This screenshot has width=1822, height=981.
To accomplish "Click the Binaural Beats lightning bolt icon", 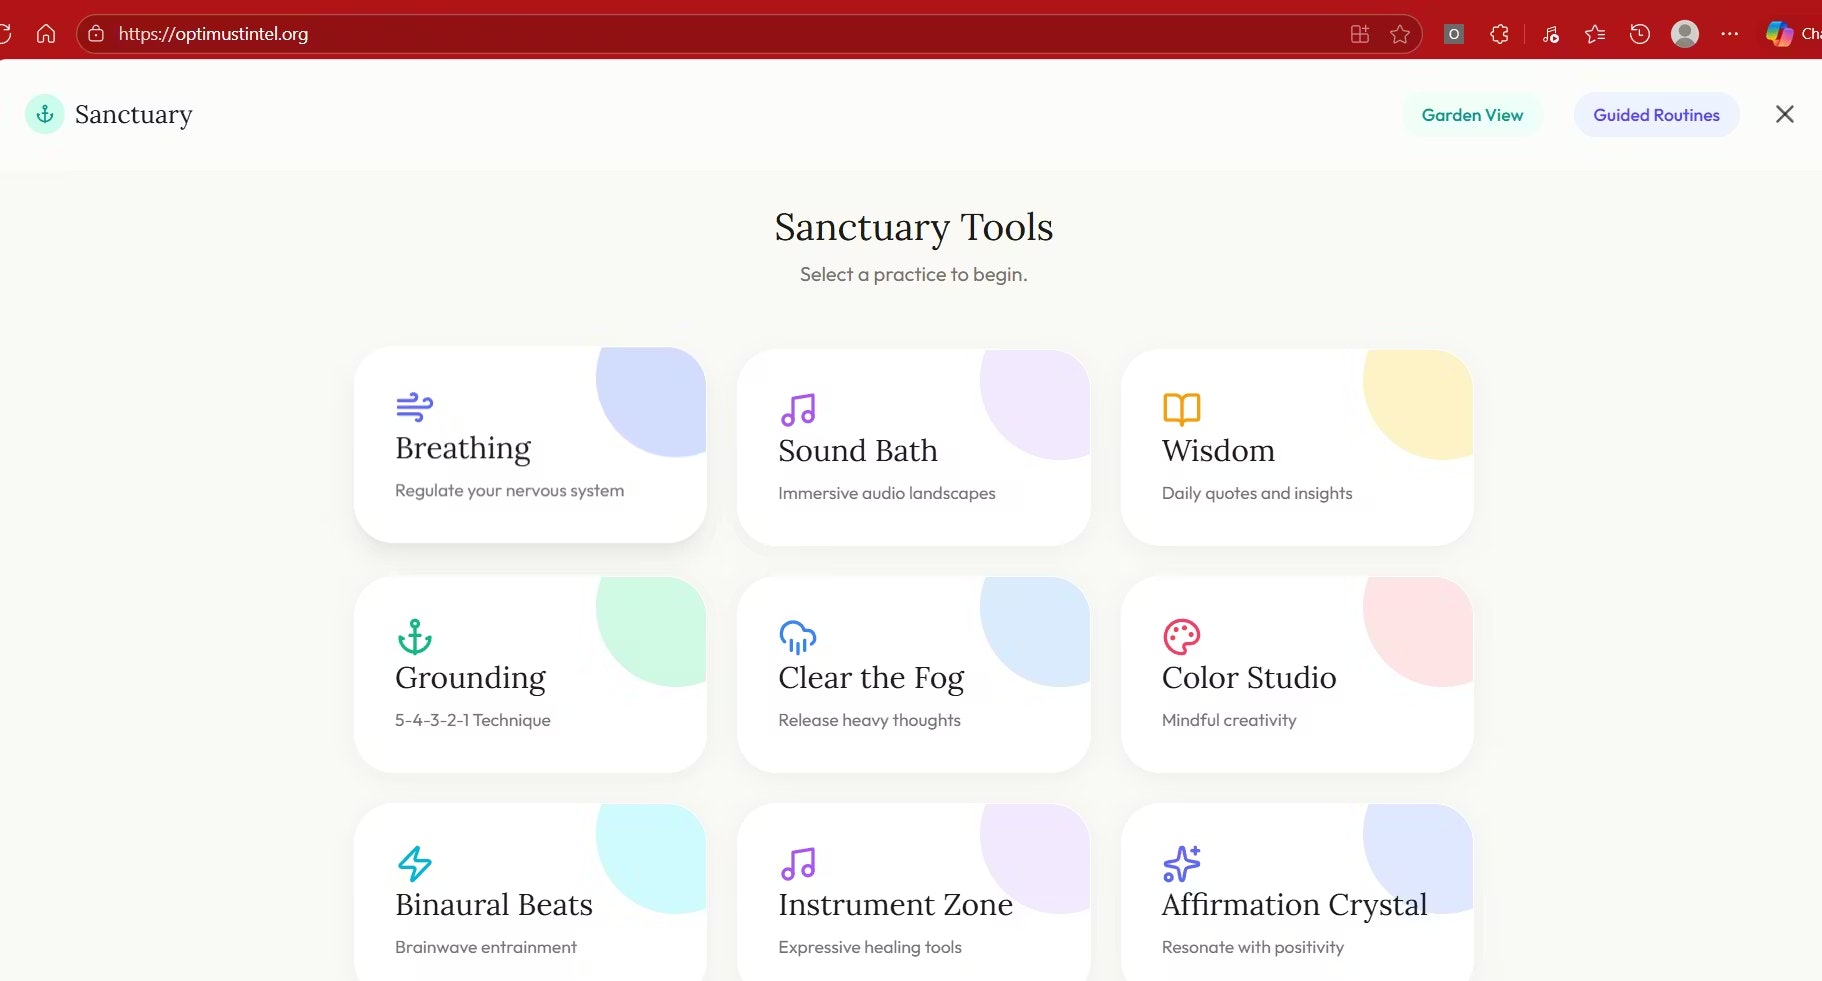I will click(x=414, y=864).
